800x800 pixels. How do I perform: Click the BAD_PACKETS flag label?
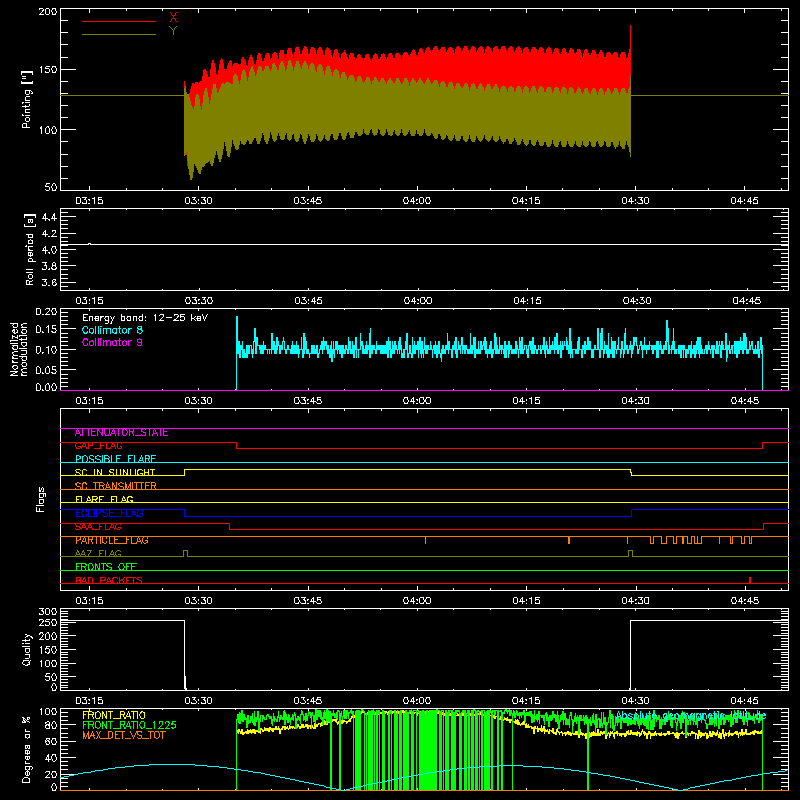(x=109, y=580)
